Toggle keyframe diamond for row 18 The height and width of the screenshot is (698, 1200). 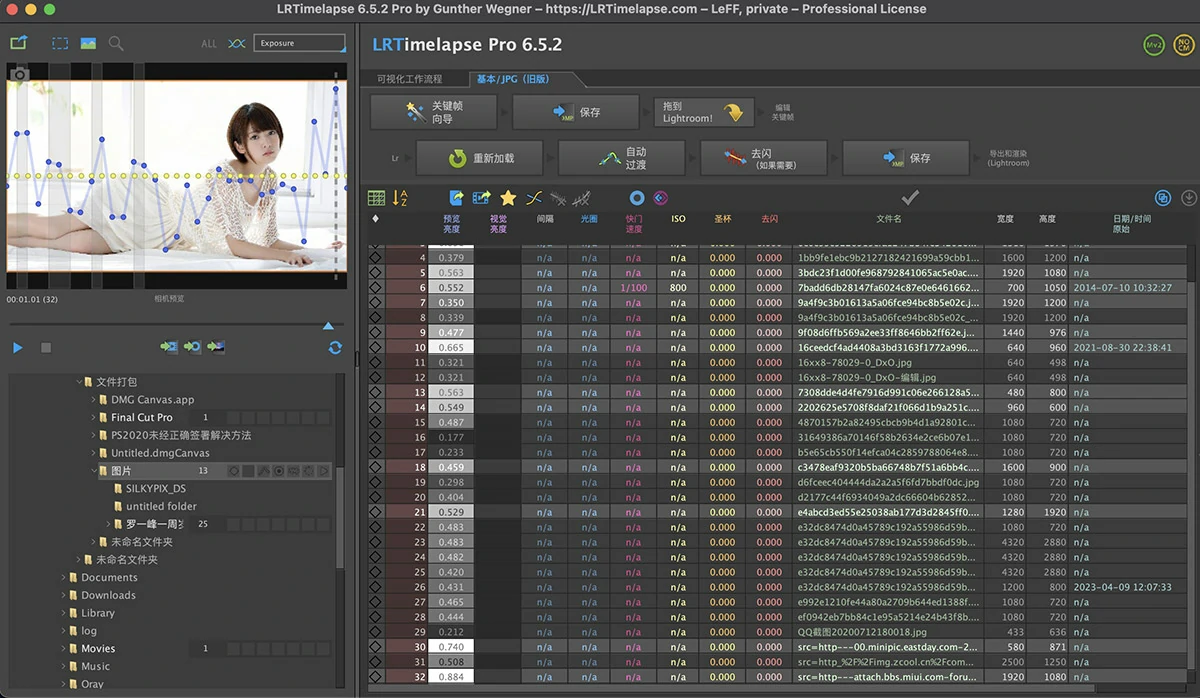point(375,467)
